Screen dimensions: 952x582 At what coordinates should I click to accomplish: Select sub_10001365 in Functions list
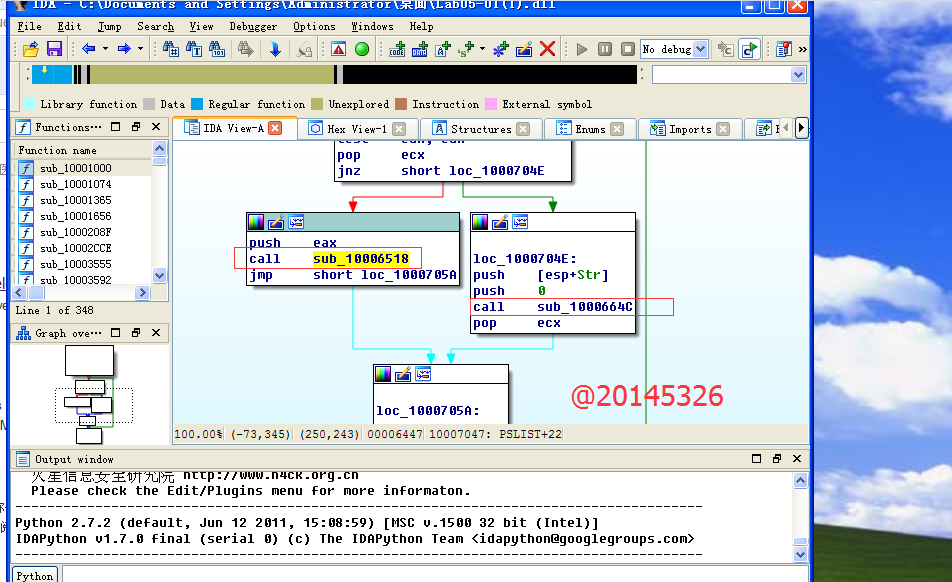click(x=76, y=200)
